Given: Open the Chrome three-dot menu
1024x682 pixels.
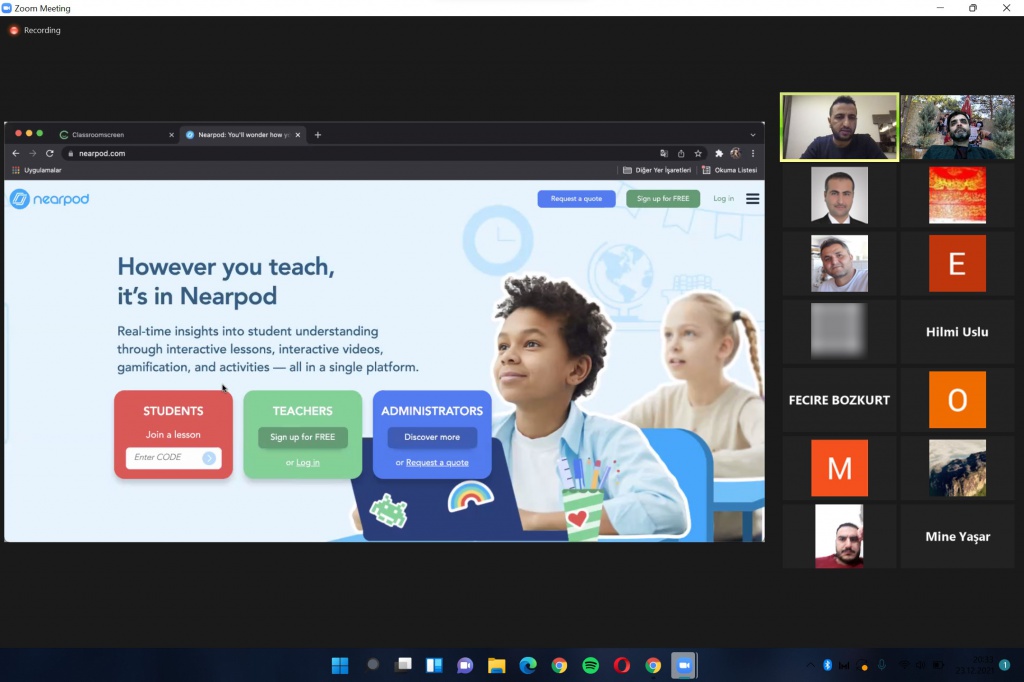Looking at the screenshot, I should coord(753,154).
